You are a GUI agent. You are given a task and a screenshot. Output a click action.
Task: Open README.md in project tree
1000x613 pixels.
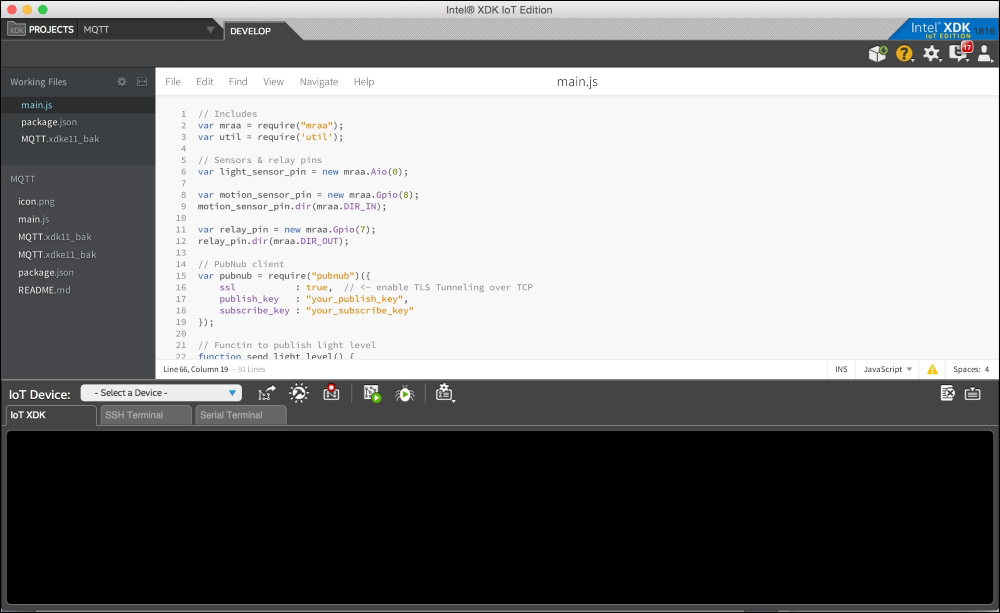[44, 290]
